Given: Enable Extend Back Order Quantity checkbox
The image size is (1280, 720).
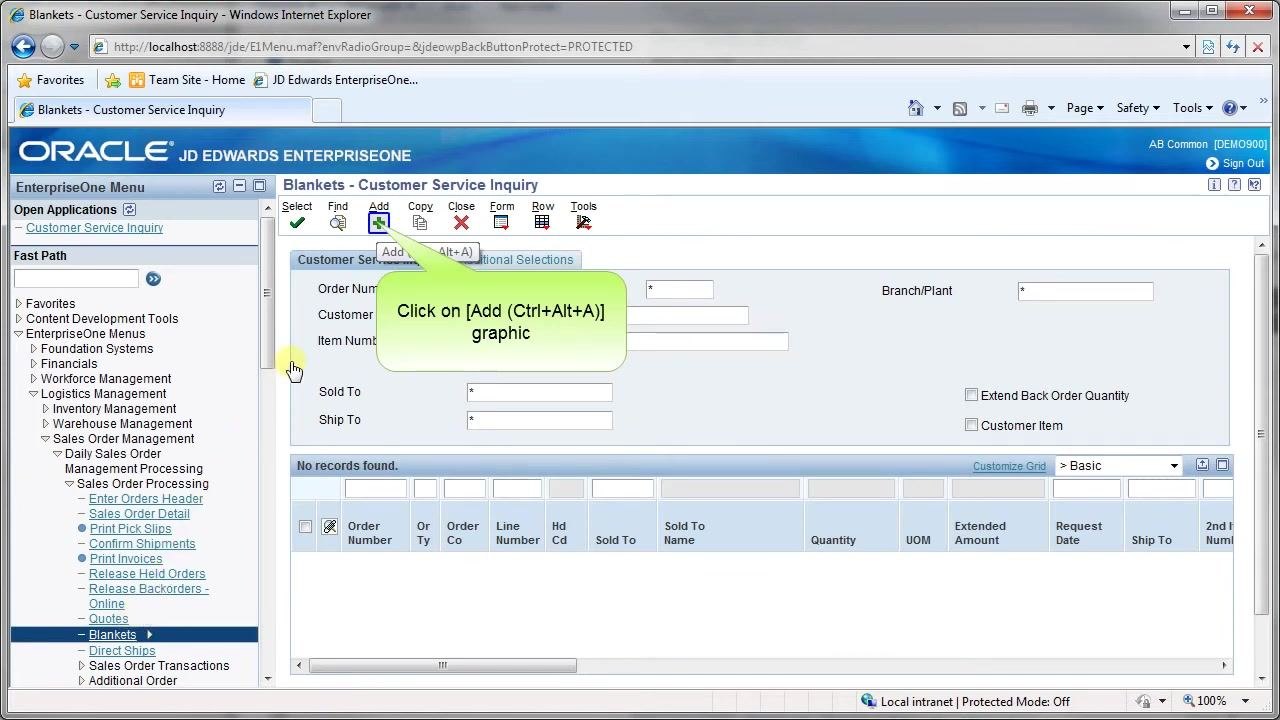Looking at the screenshot, I should (x=971, y=395).
